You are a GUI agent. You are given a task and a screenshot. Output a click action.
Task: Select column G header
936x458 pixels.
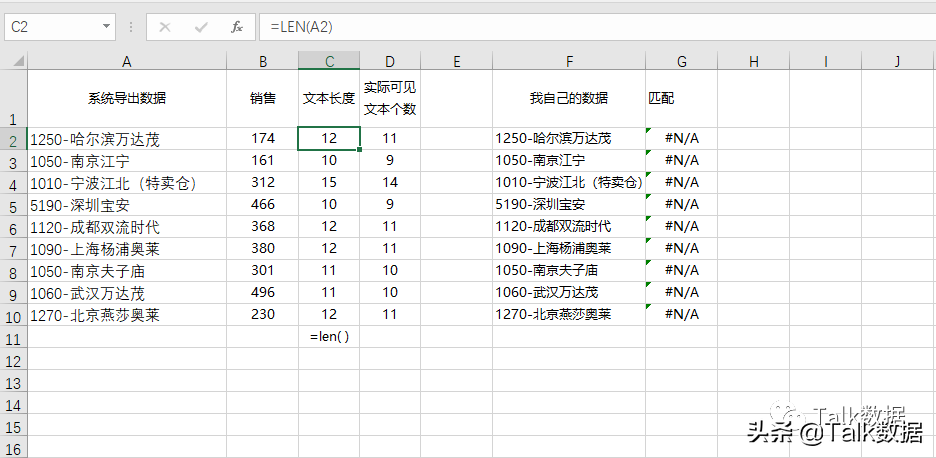682,61
